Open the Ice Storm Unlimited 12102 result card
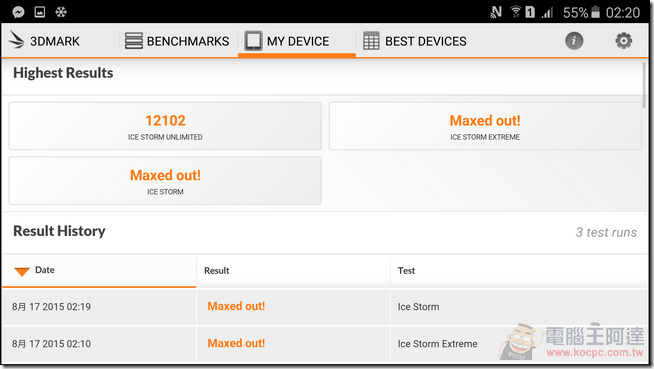Viewport: 654px width, 369px height. pyautogui.click(x=165, y=126)
